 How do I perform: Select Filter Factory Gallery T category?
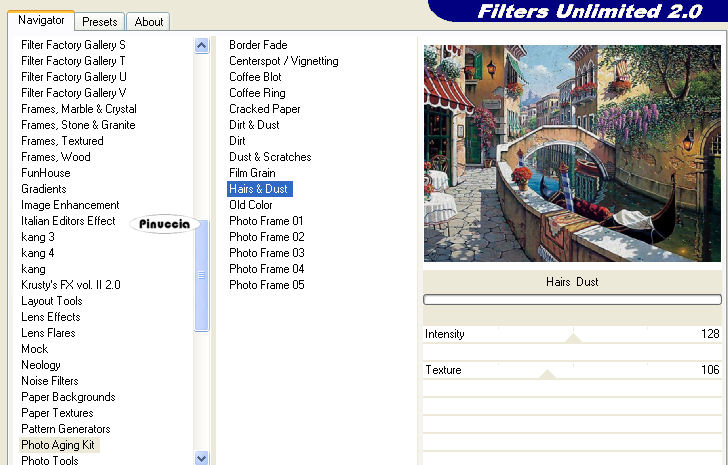[x=73, y=61]
